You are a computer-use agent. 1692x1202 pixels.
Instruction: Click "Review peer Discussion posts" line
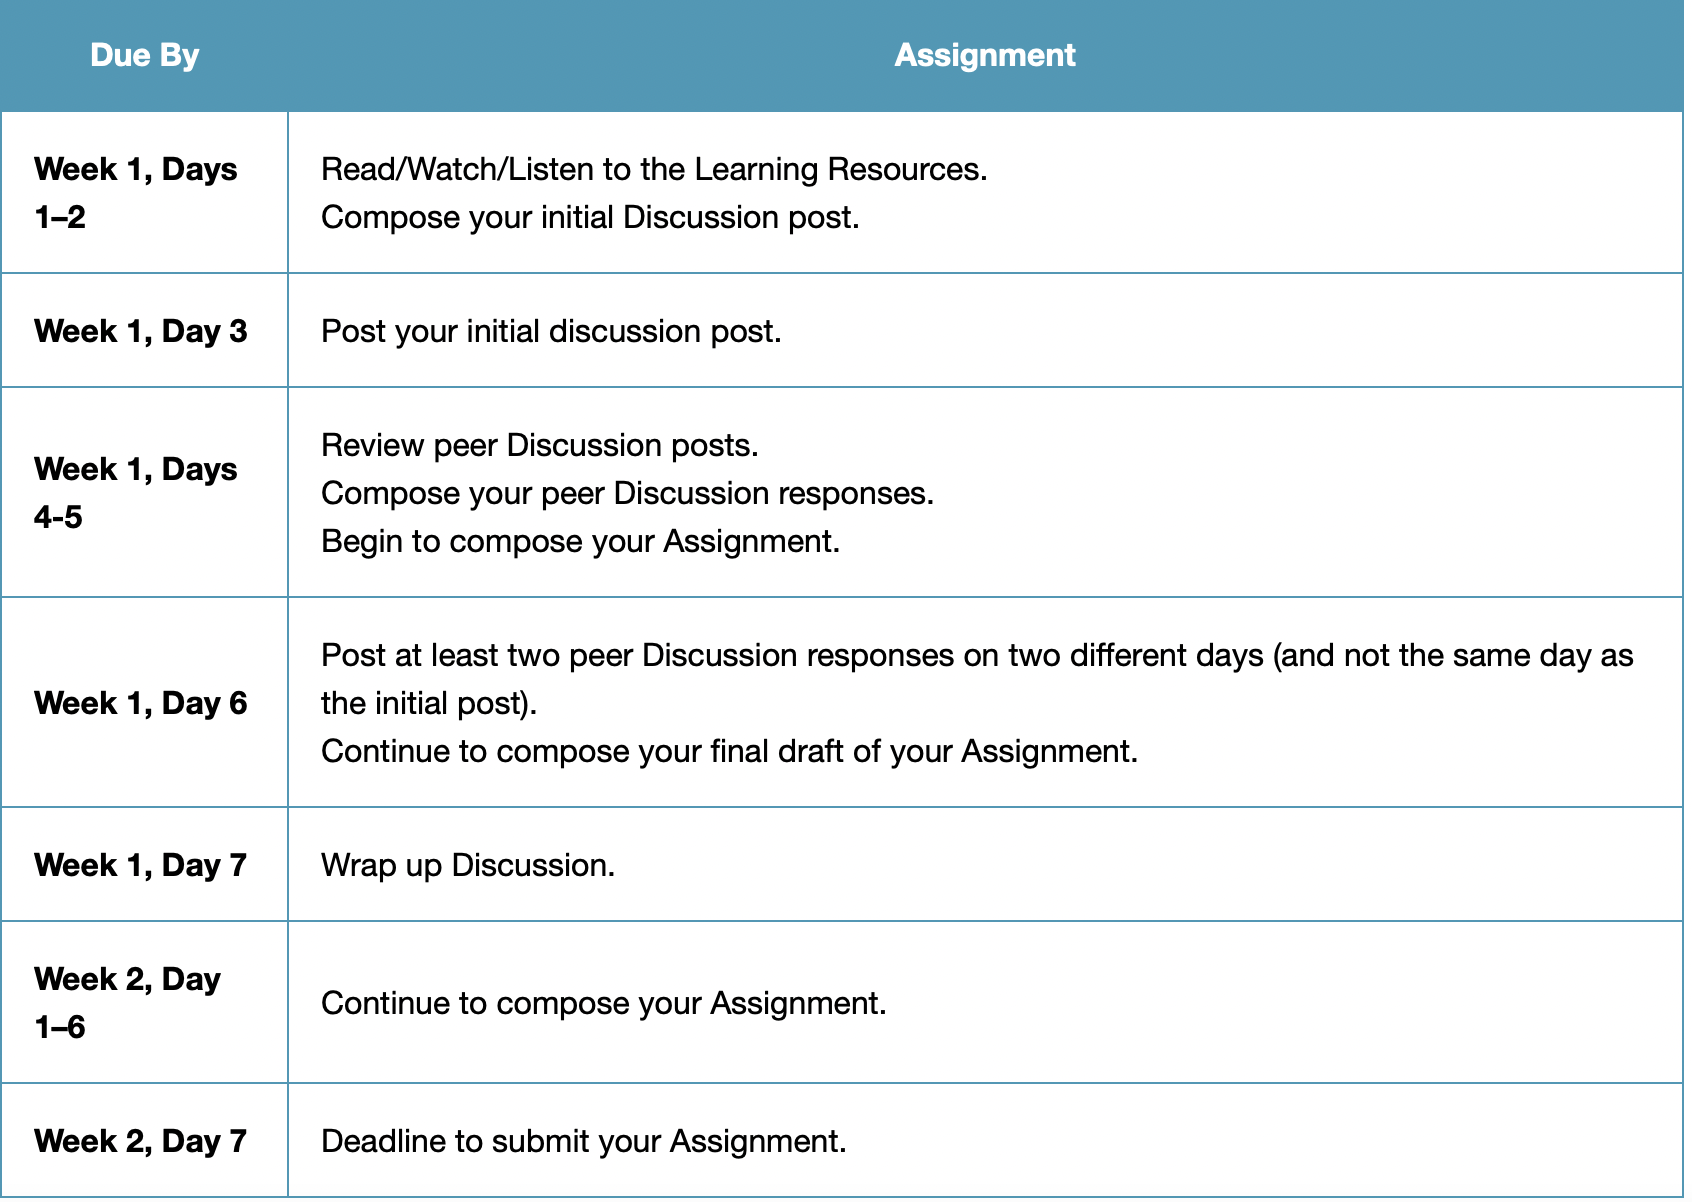pyautogui.click(x=540, y=445)
